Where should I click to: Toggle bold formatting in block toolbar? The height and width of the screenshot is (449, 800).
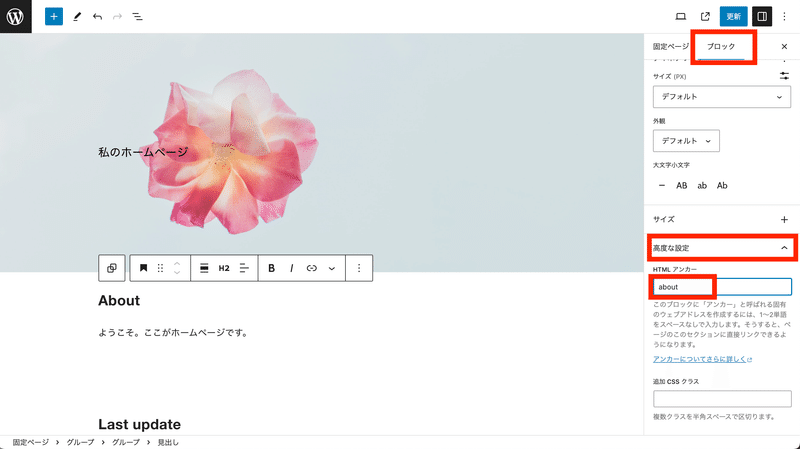point(271,268)
